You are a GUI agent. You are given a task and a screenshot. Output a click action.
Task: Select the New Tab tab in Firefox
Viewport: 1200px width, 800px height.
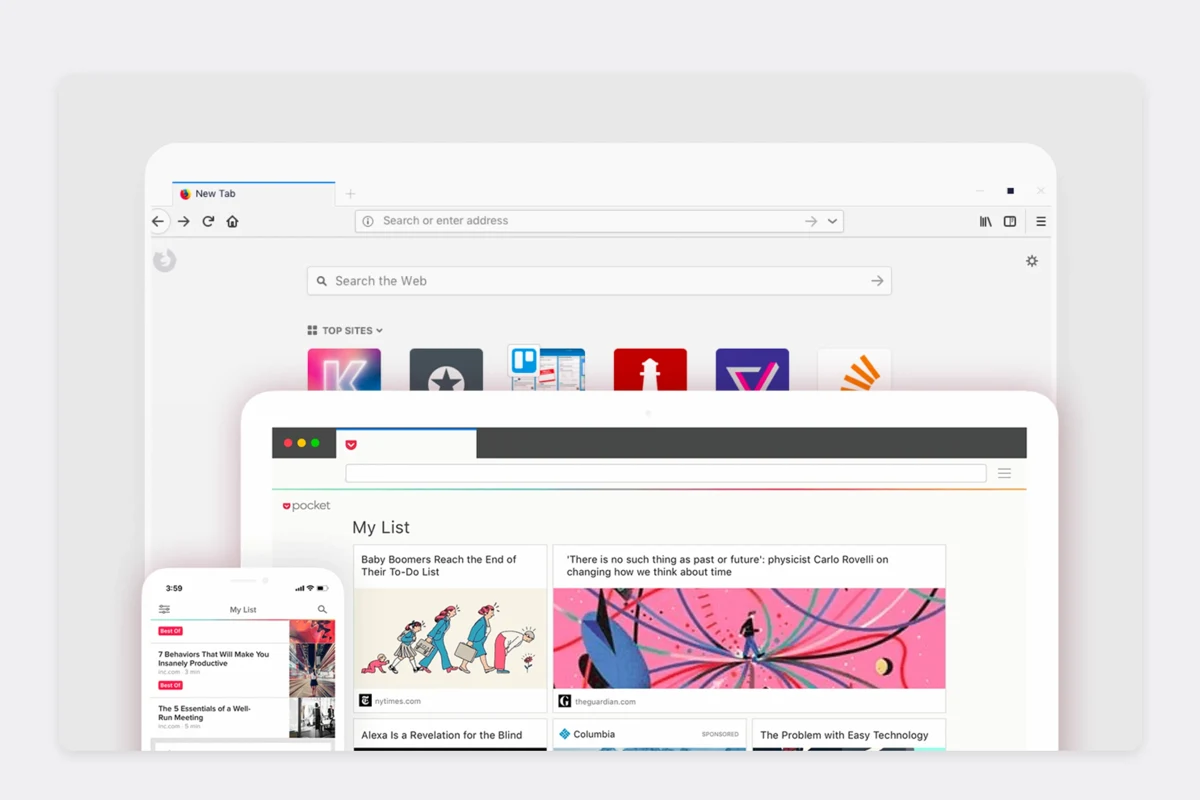(254, 194)
